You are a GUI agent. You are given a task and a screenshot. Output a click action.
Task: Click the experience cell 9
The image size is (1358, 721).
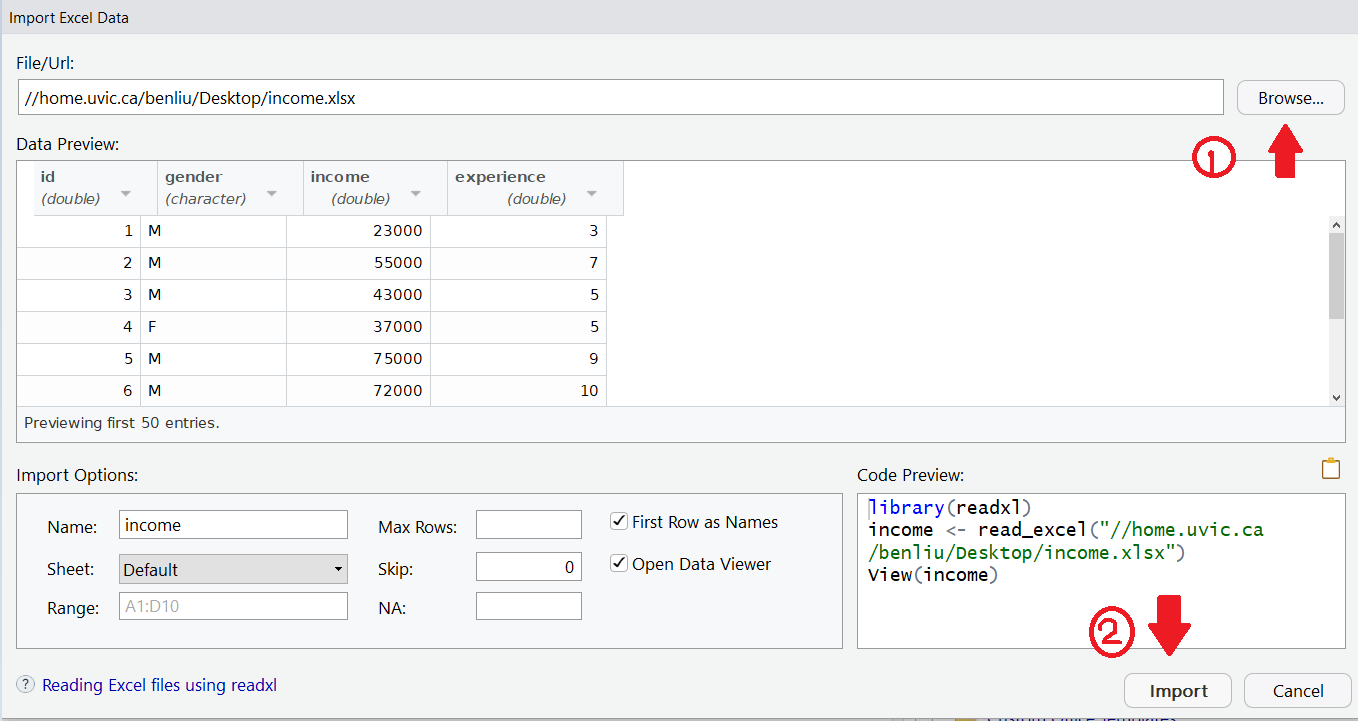click(518, 359)
